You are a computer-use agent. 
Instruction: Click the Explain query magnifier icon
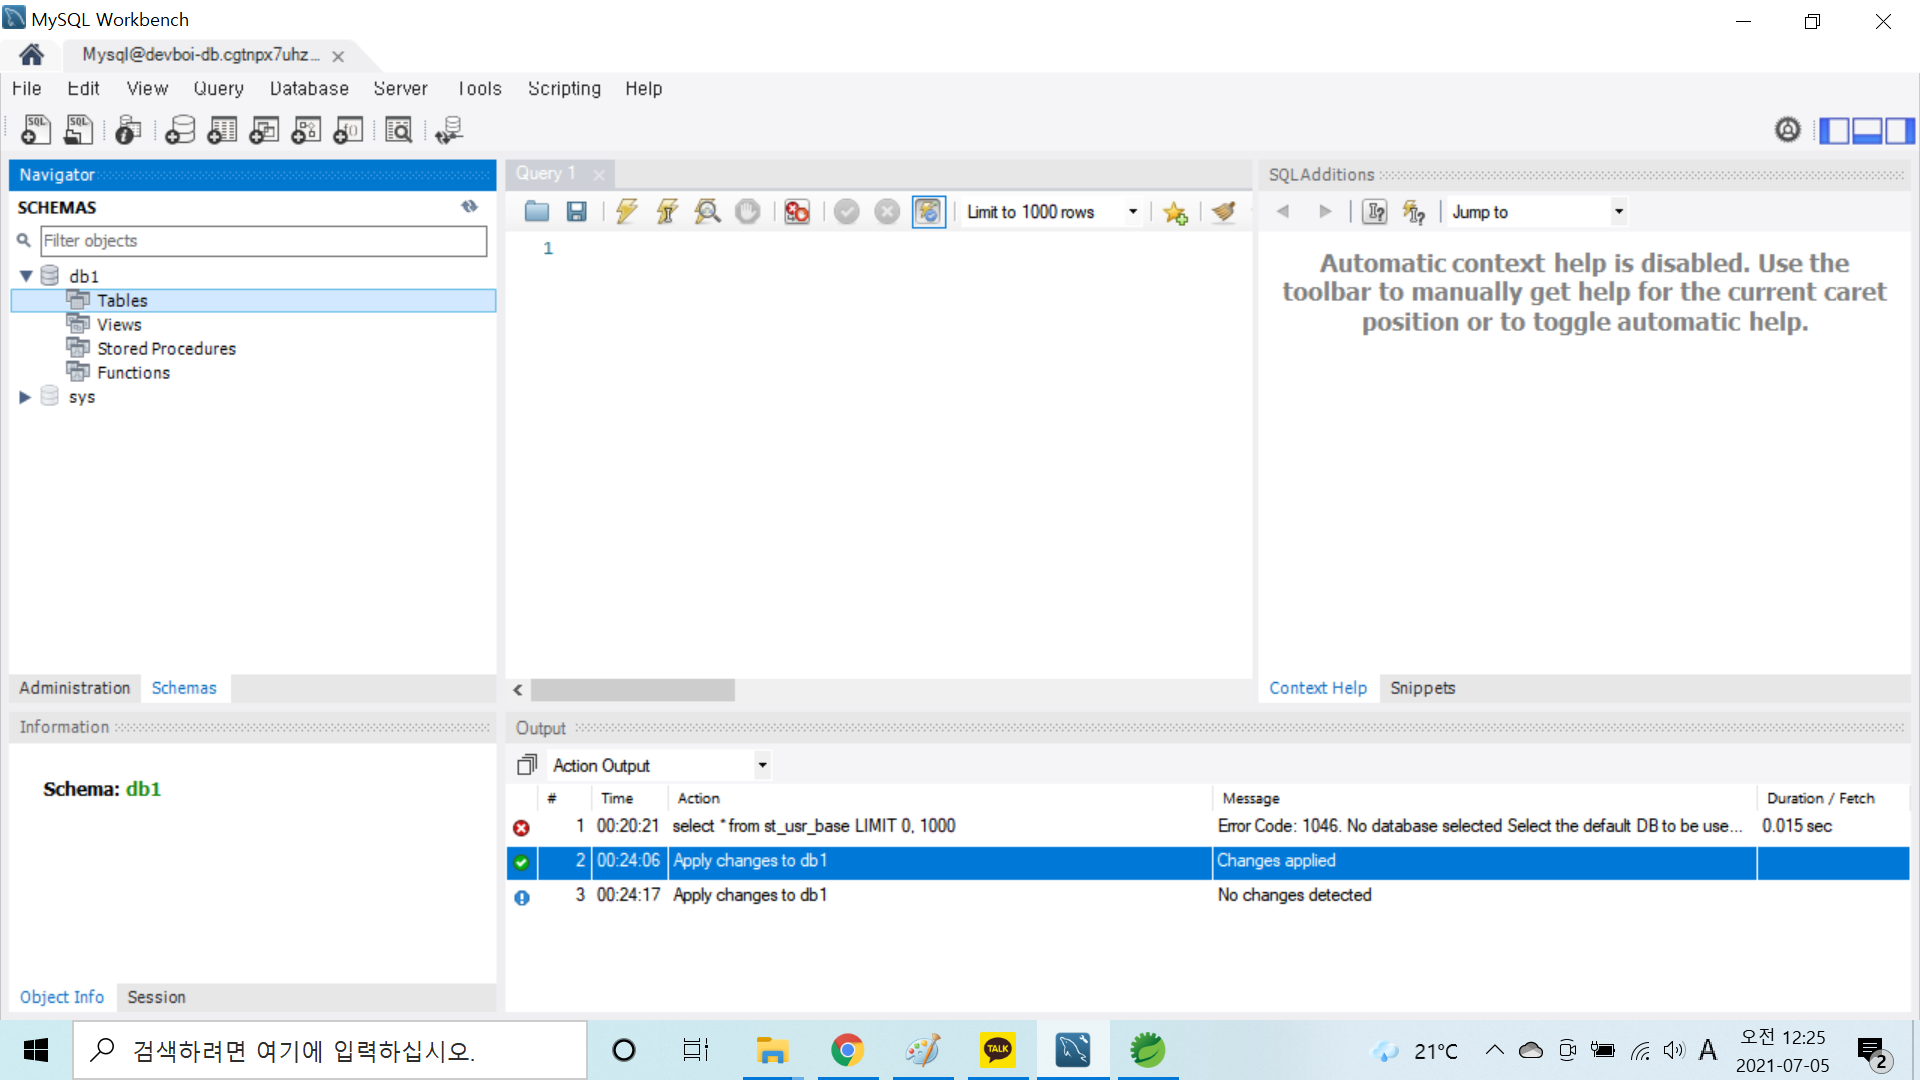pyautogui.click(x=707, y=212)
